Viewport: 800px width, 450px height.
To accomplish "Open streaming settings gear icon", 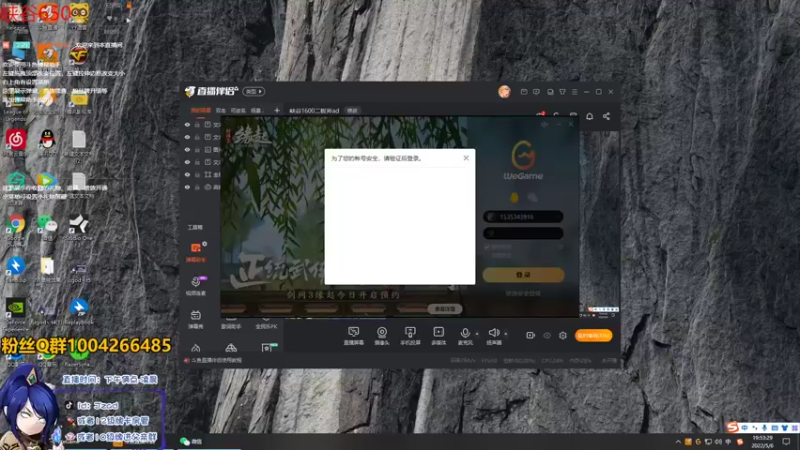I will coord(563,336).
